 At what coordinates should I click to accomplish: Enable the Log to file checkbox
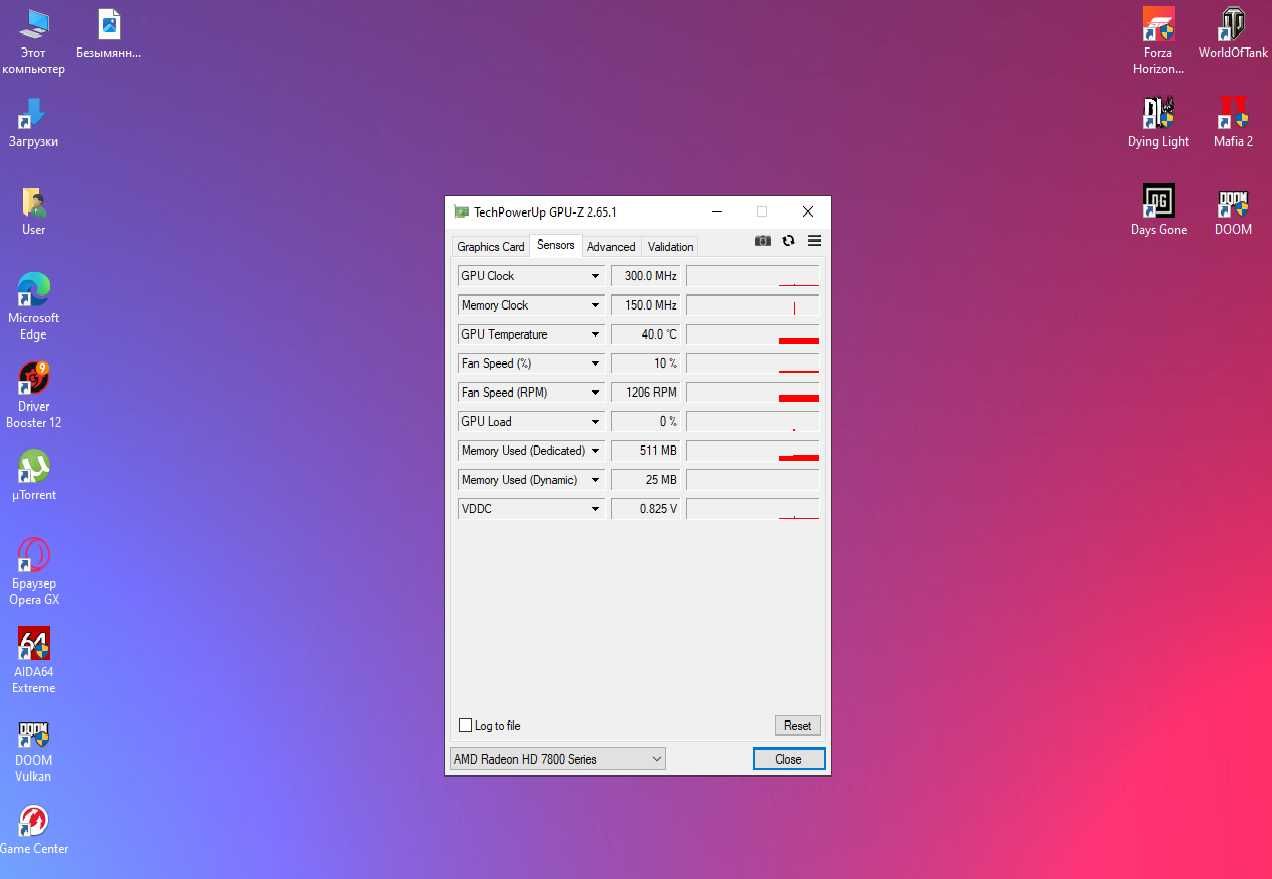point(465,725)
